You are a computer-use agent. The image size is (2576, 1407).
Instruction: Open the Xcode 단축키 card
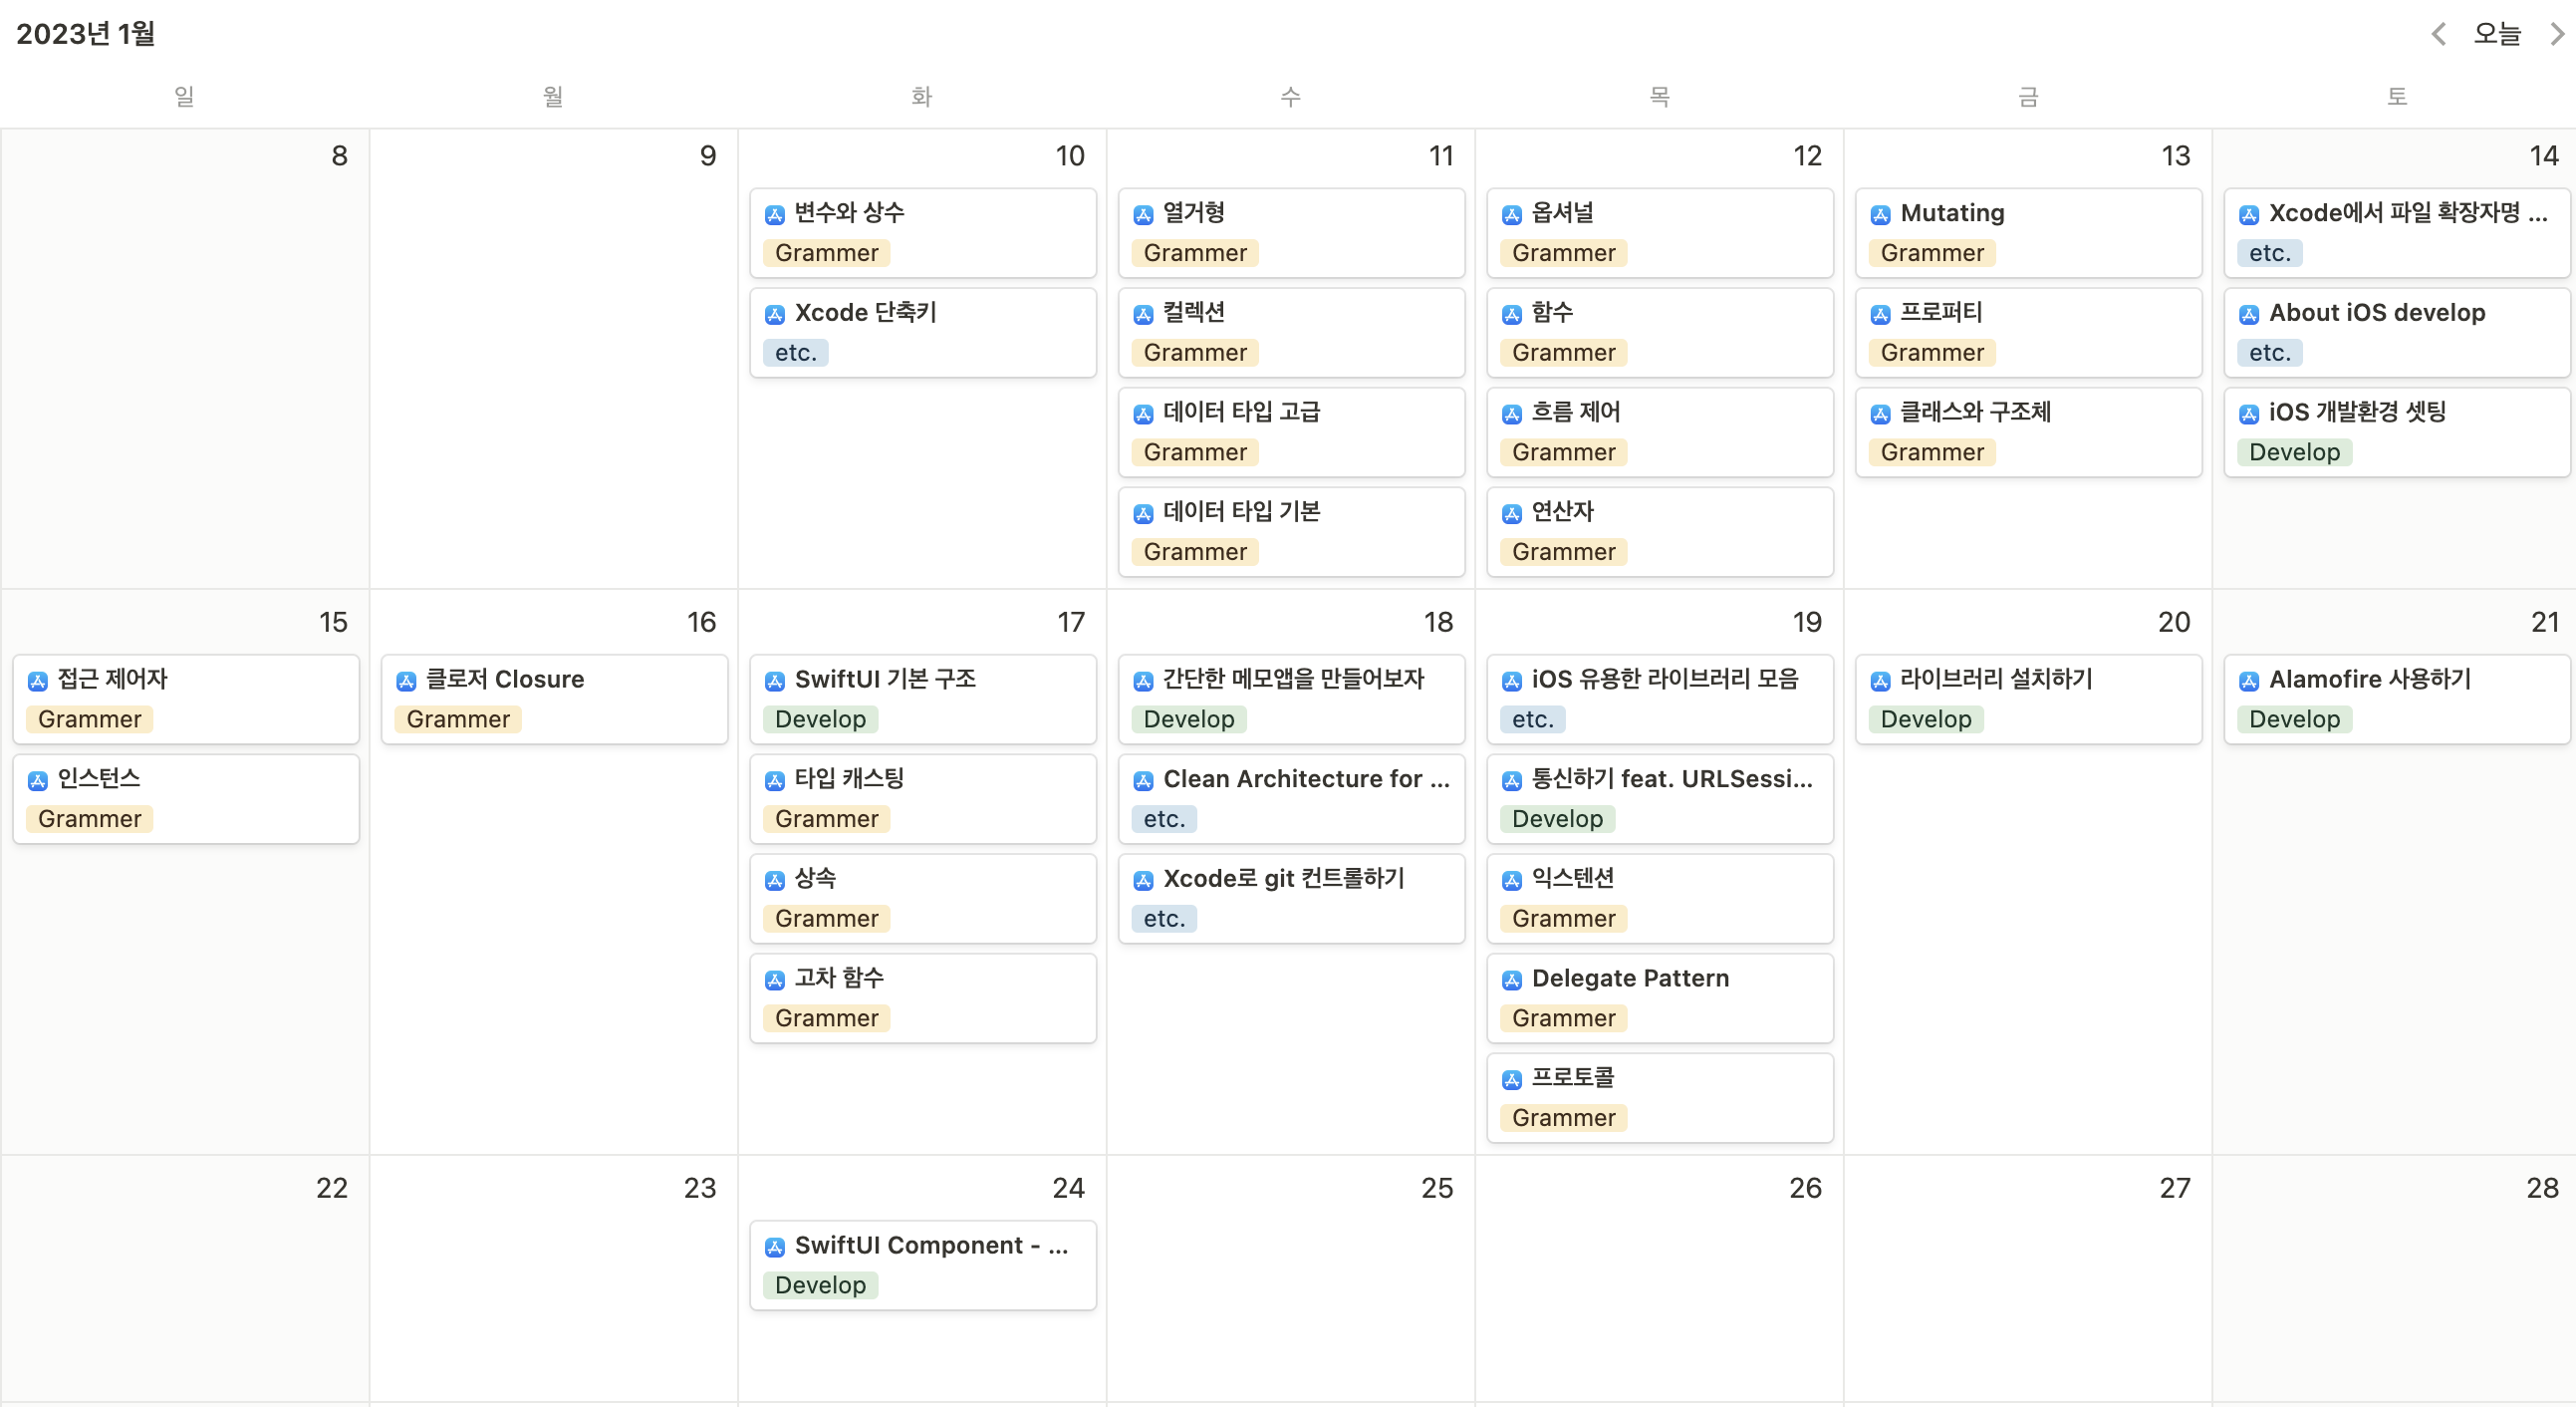tap(922, 331)
